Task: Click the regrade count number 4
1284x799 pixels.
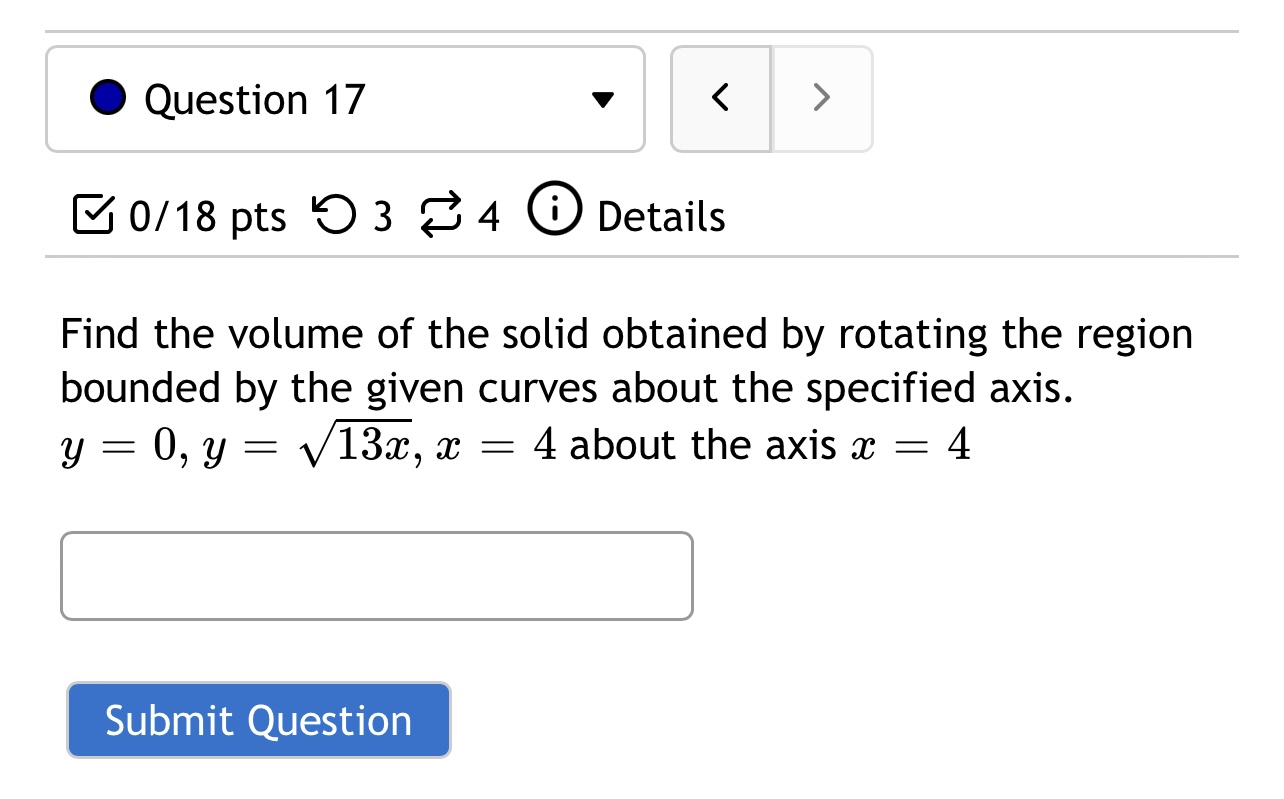Action: click(489, 215)
